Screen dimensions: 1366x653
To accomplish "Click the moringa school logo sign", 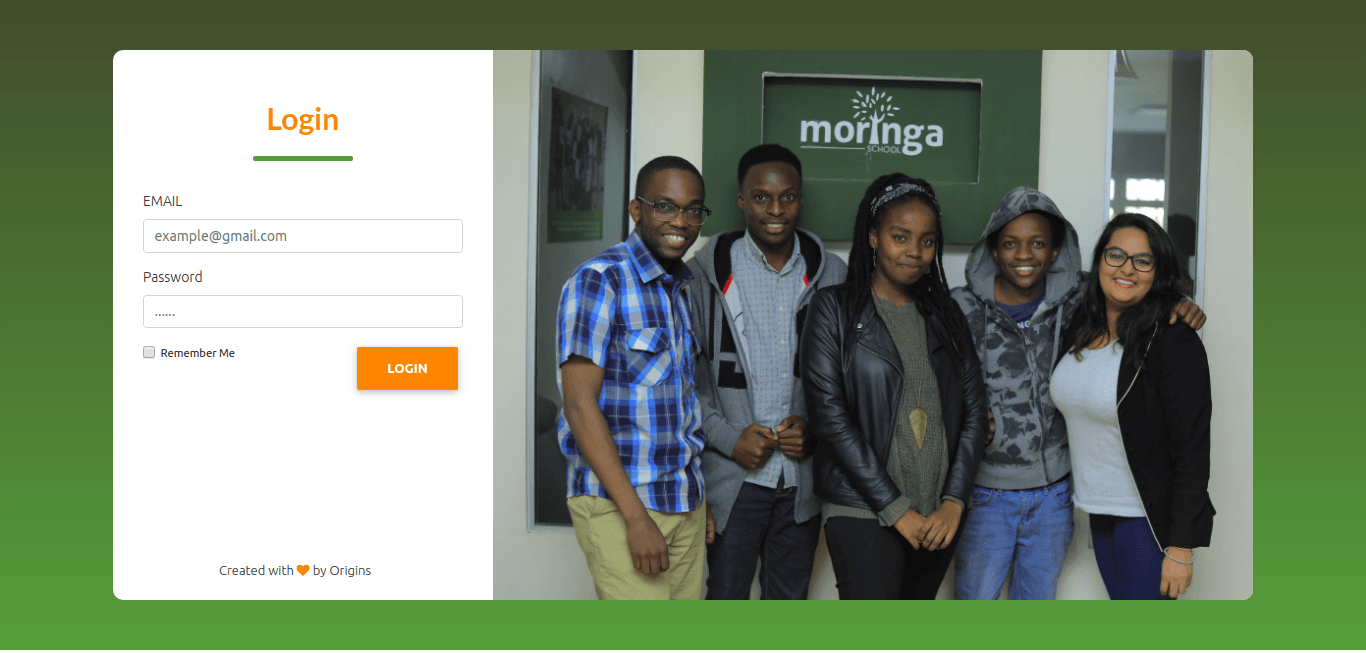I will 871,127.
